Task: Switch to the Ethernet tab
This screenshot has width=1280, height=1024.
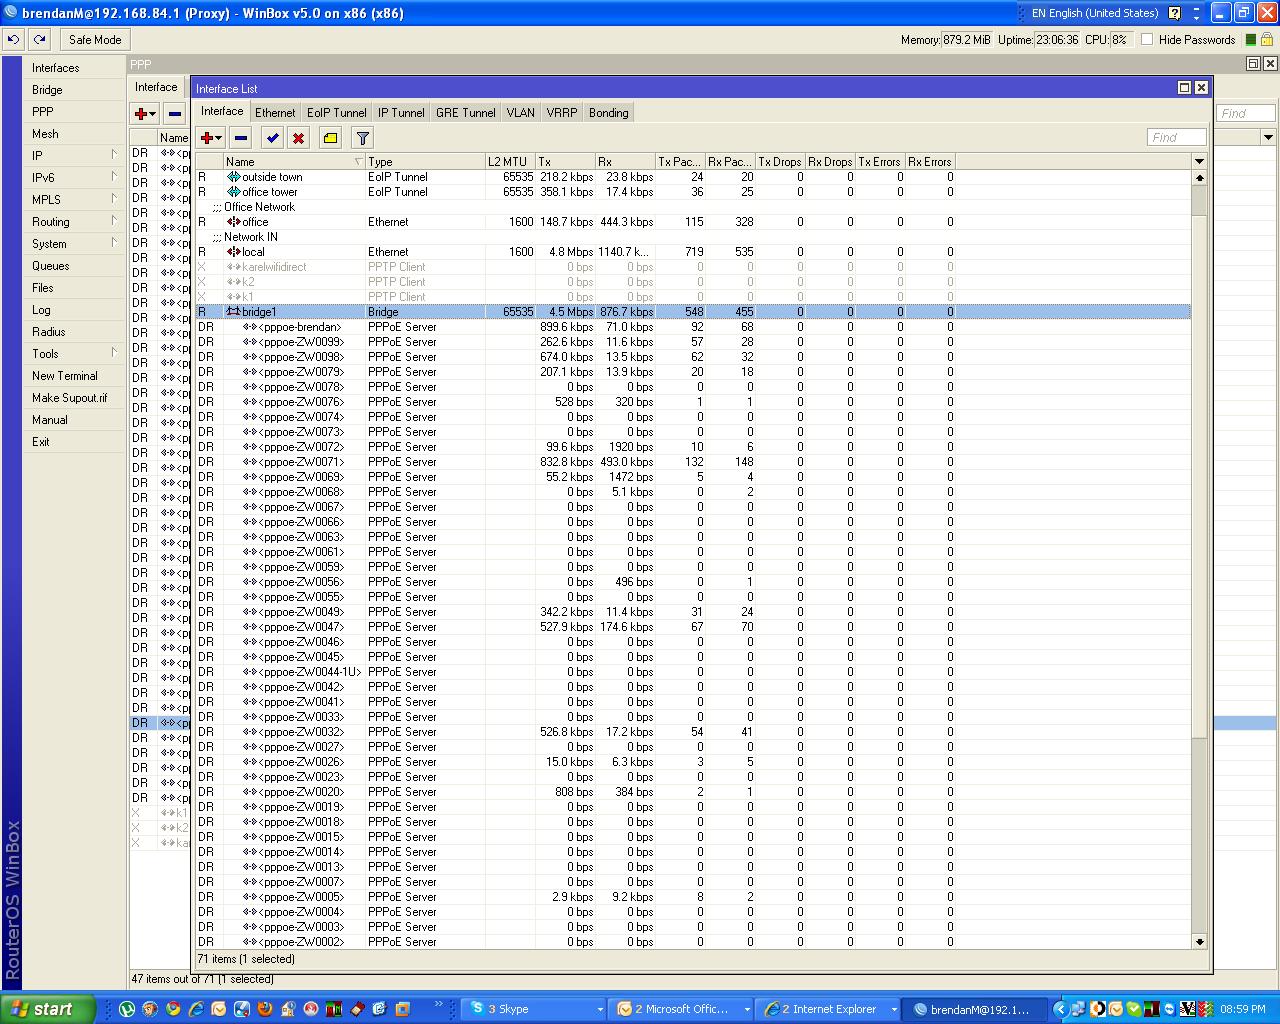Action: [275, 112]
